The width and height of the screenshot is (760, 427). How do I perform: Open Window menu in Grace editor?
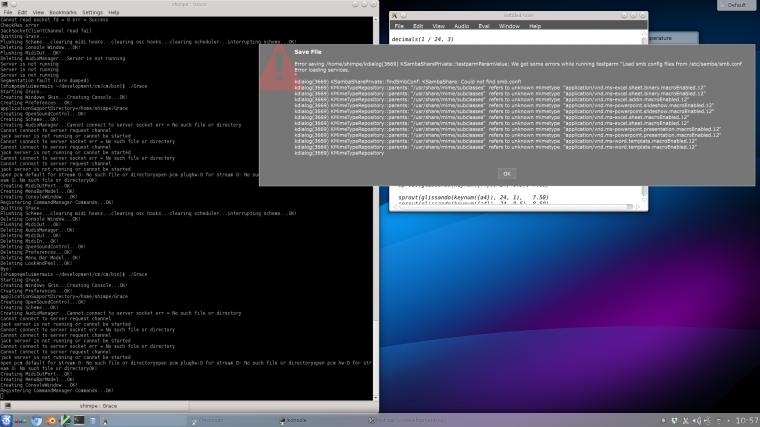click(509, 26)
